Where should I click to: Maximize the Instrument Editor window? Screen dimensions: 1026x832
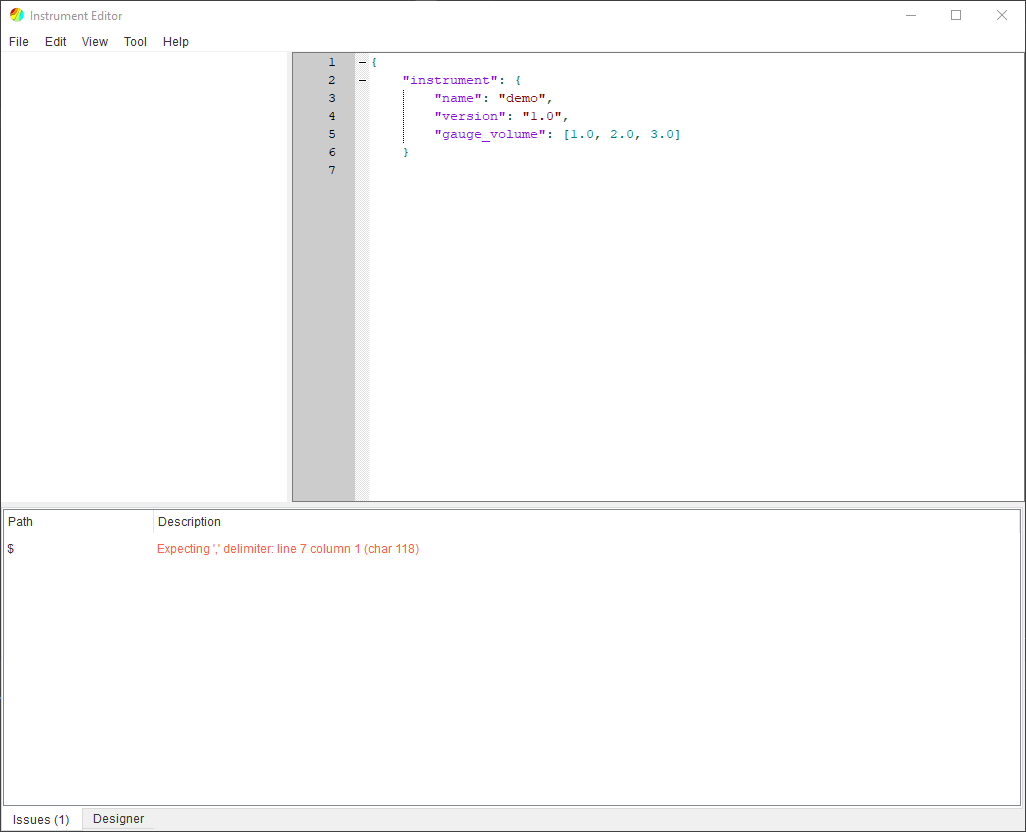pyautogui.click(x=956, y=15)
